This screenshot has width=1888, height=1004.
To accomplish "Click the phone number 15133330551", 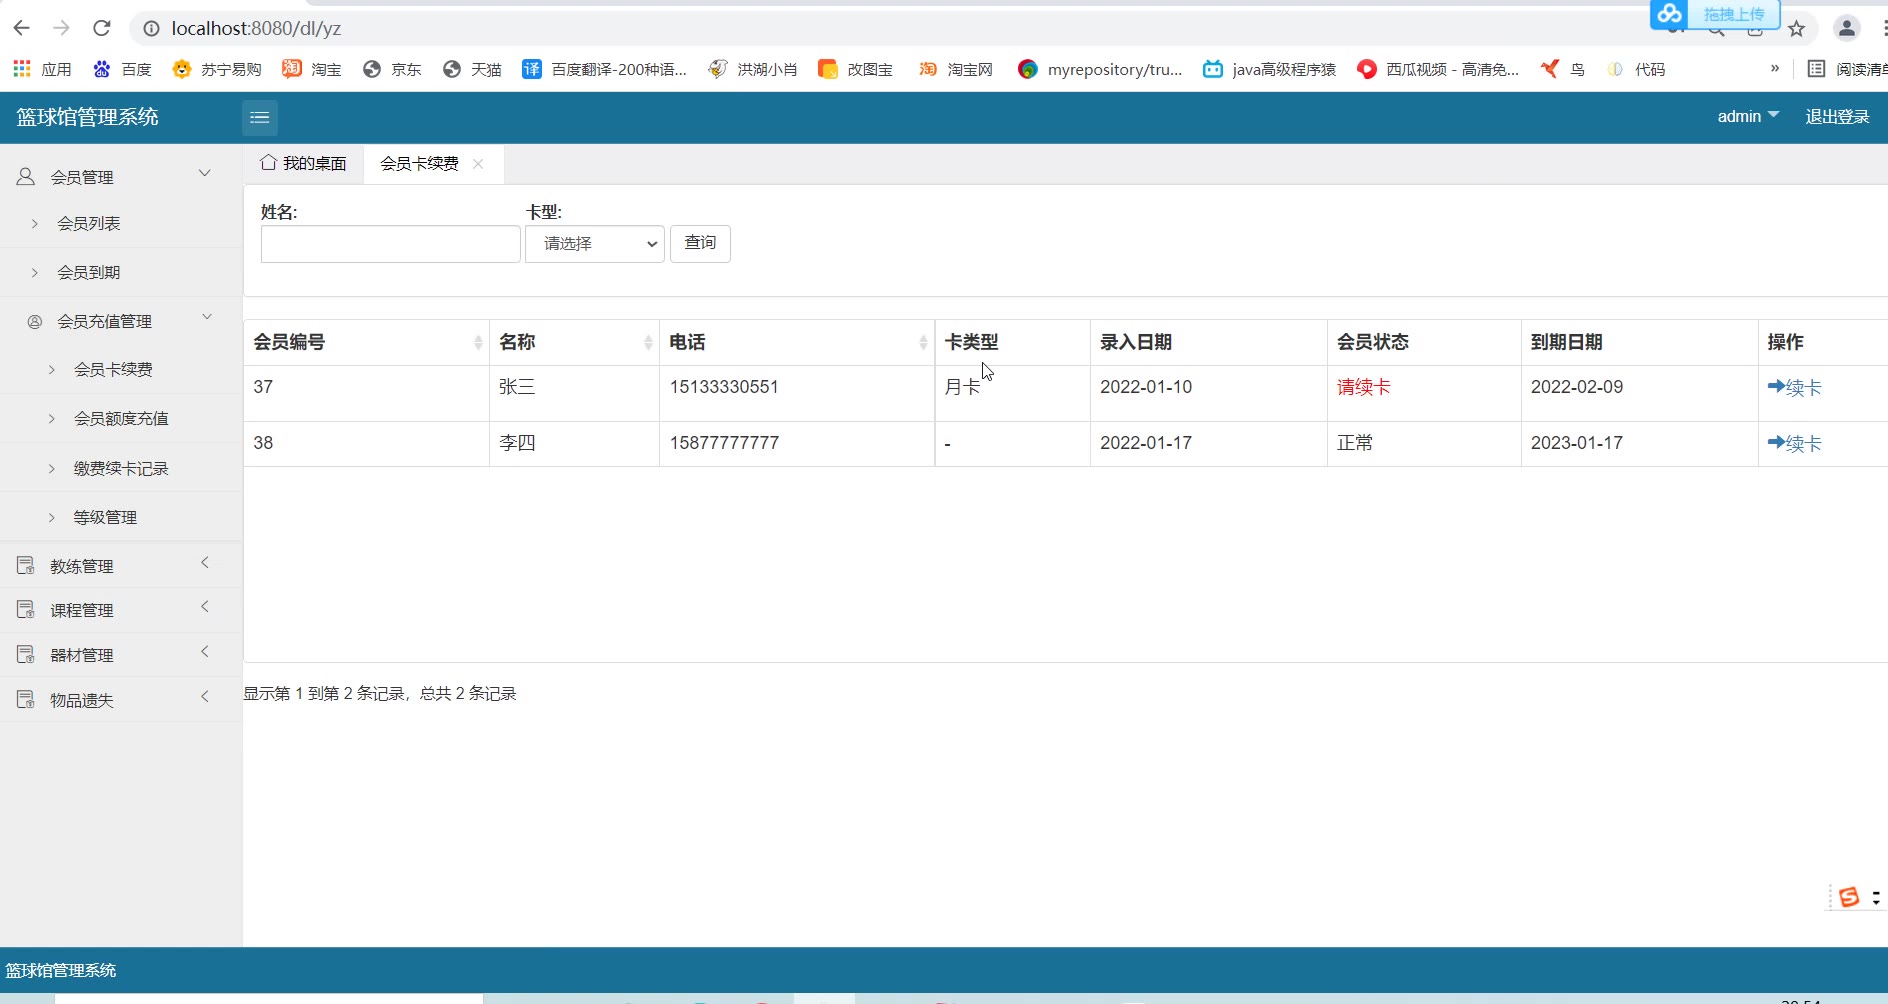I will (x=724, y=387).
